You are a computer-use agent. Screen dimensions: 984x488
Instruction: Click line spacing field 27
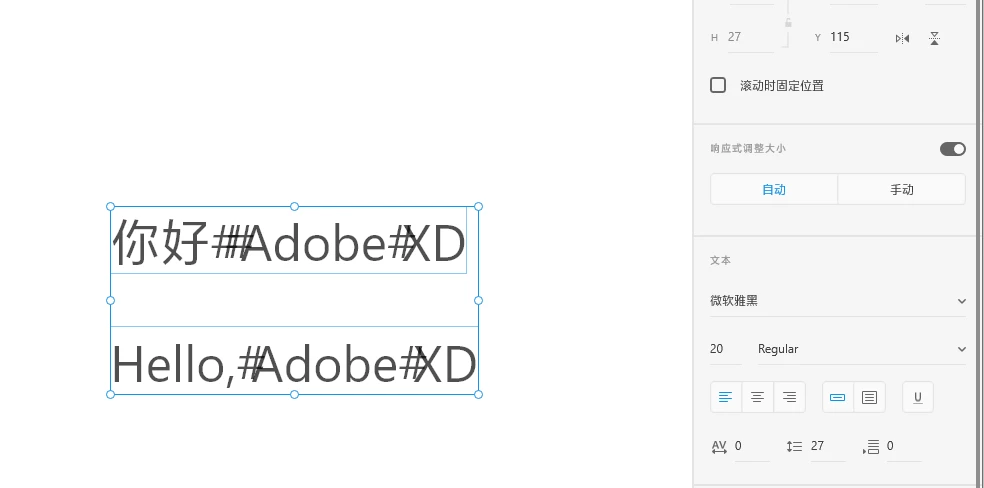(x=828, y=447)
